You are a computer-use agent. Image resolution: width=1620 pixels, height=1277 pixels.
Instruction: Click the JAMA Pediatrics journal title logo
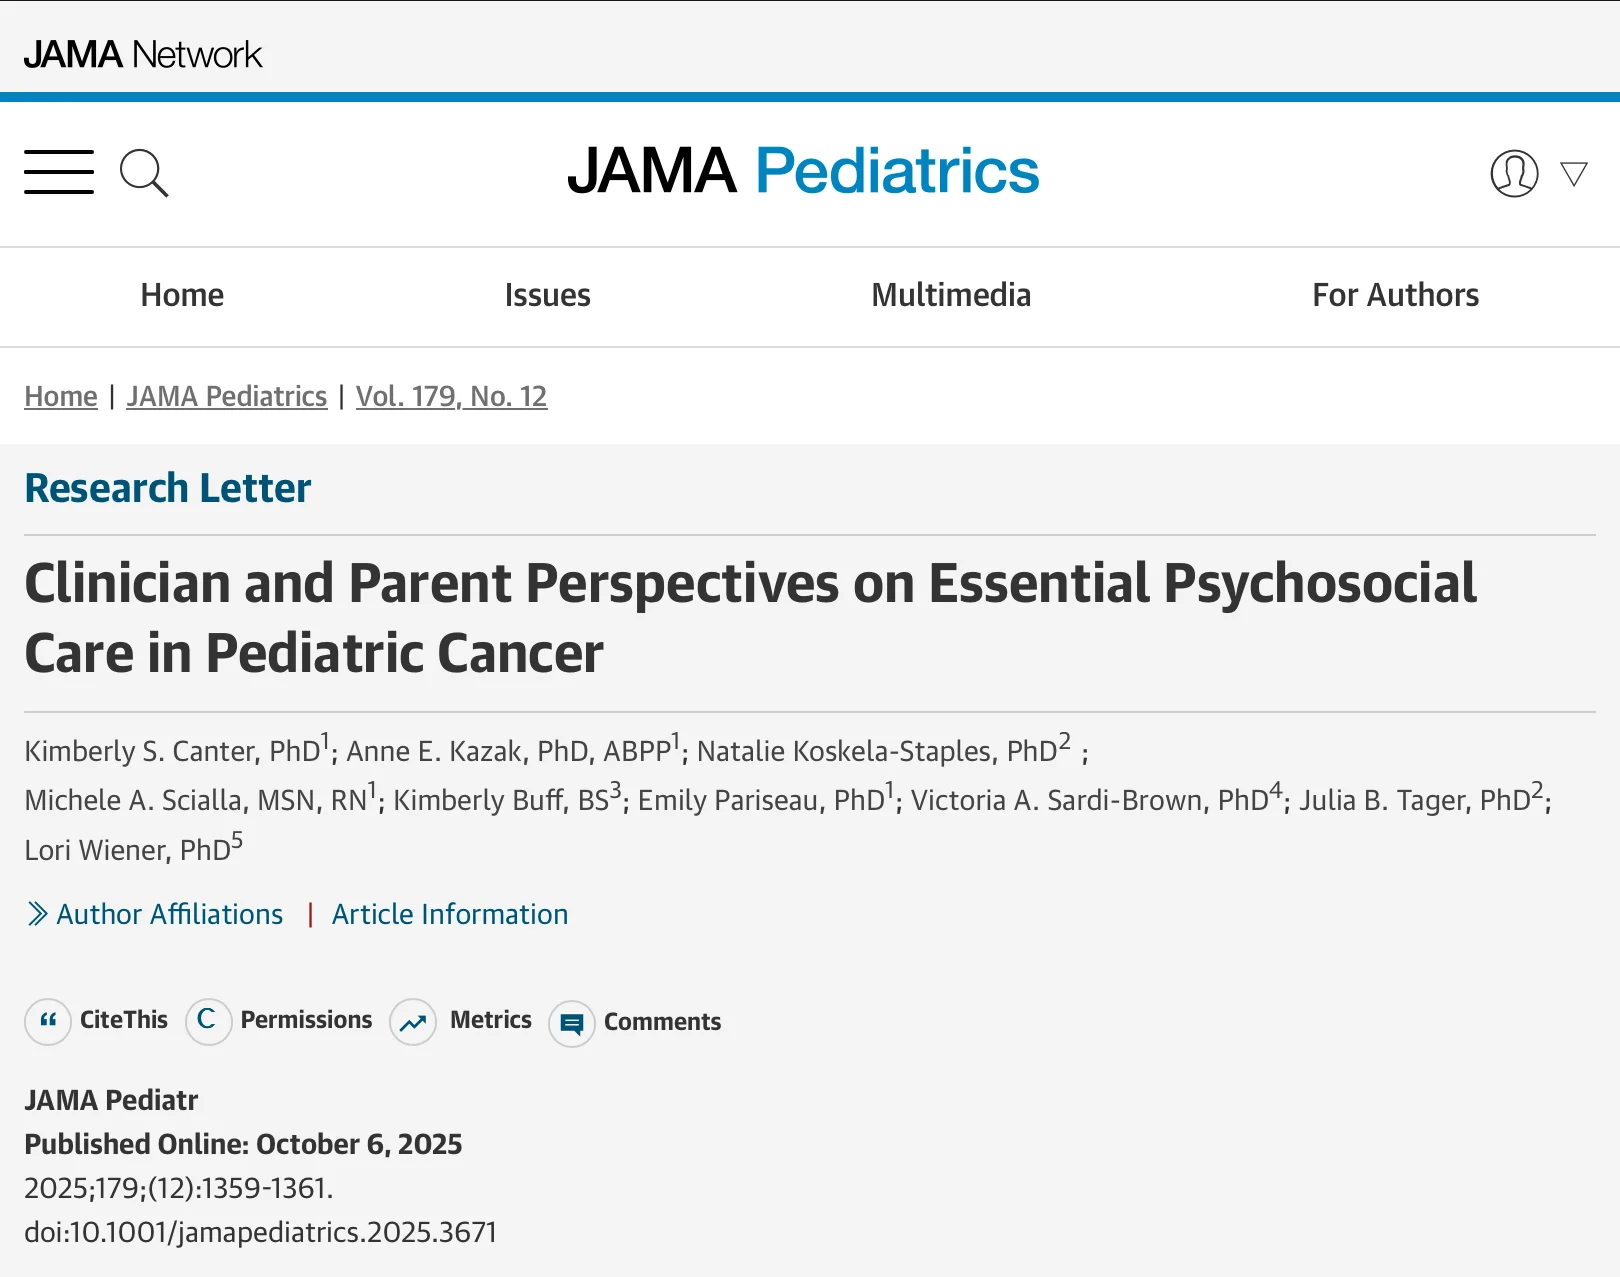(x=804, y=171)
